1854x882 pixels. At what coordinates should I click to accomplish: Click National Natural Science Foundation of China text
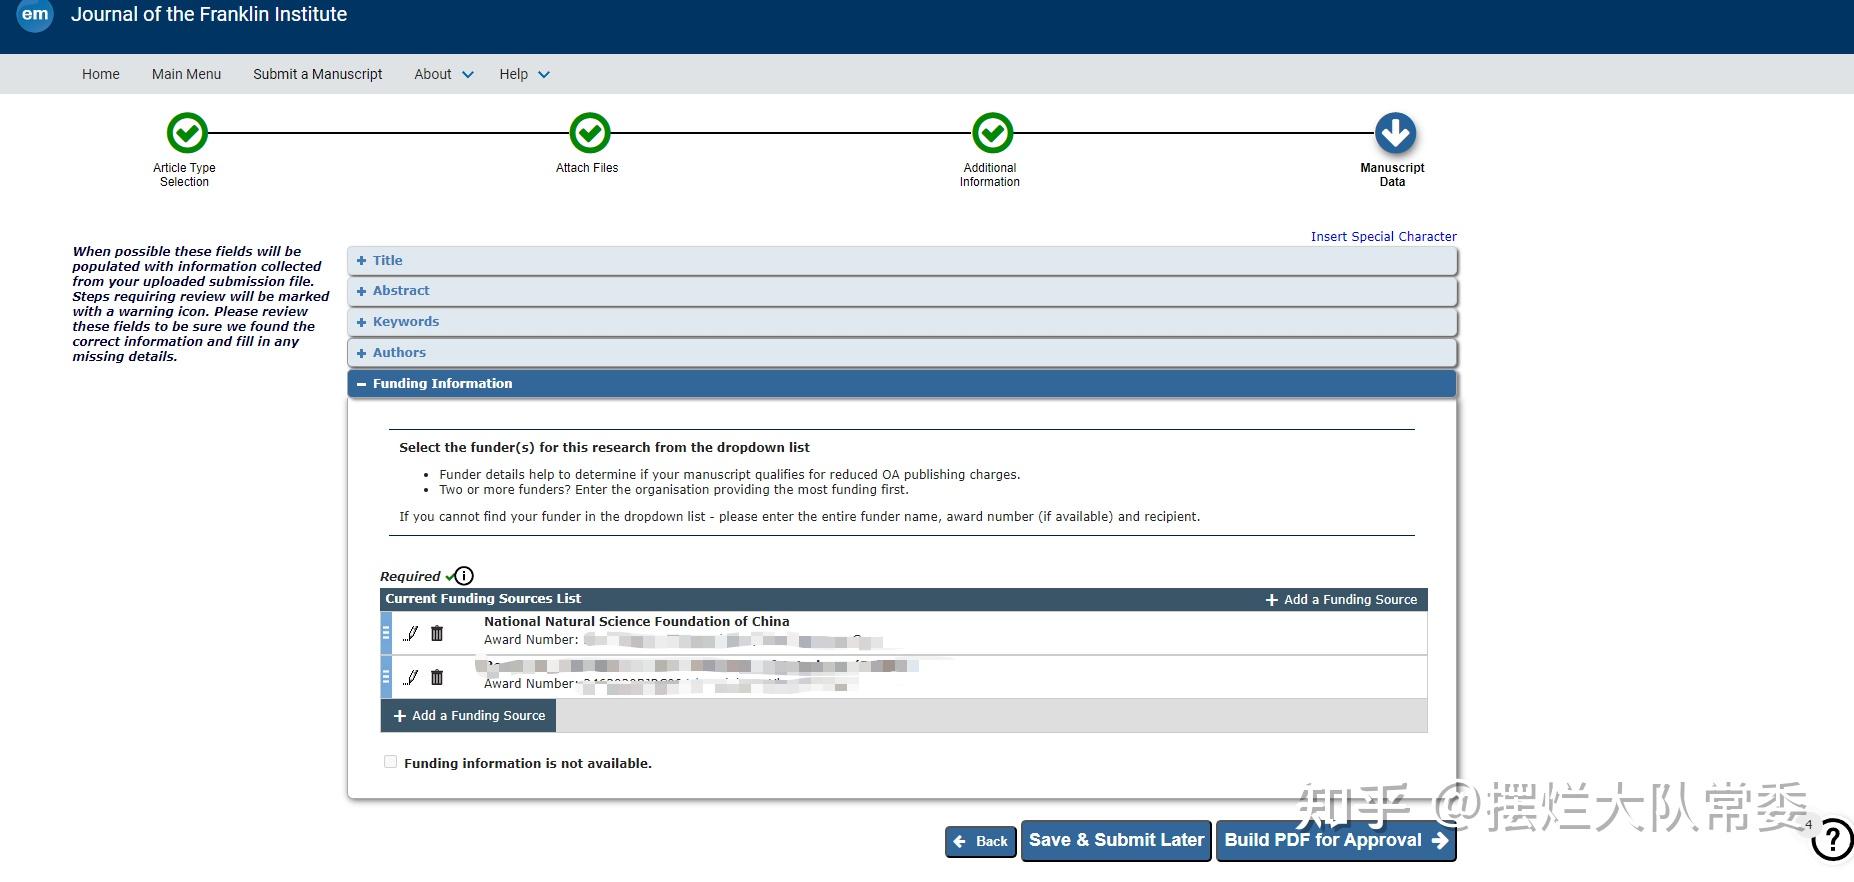click(x=637, y=621)
